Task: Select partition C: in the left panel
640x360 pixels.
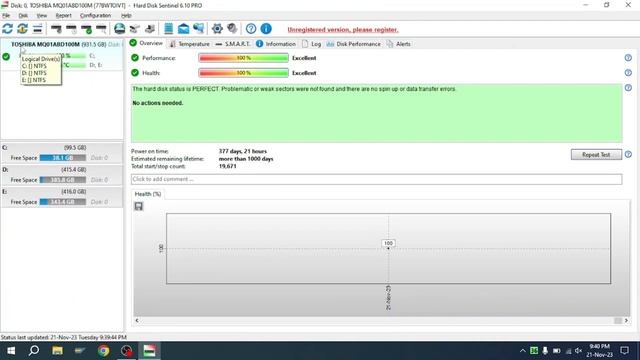Action: click(x=62, y=153)
